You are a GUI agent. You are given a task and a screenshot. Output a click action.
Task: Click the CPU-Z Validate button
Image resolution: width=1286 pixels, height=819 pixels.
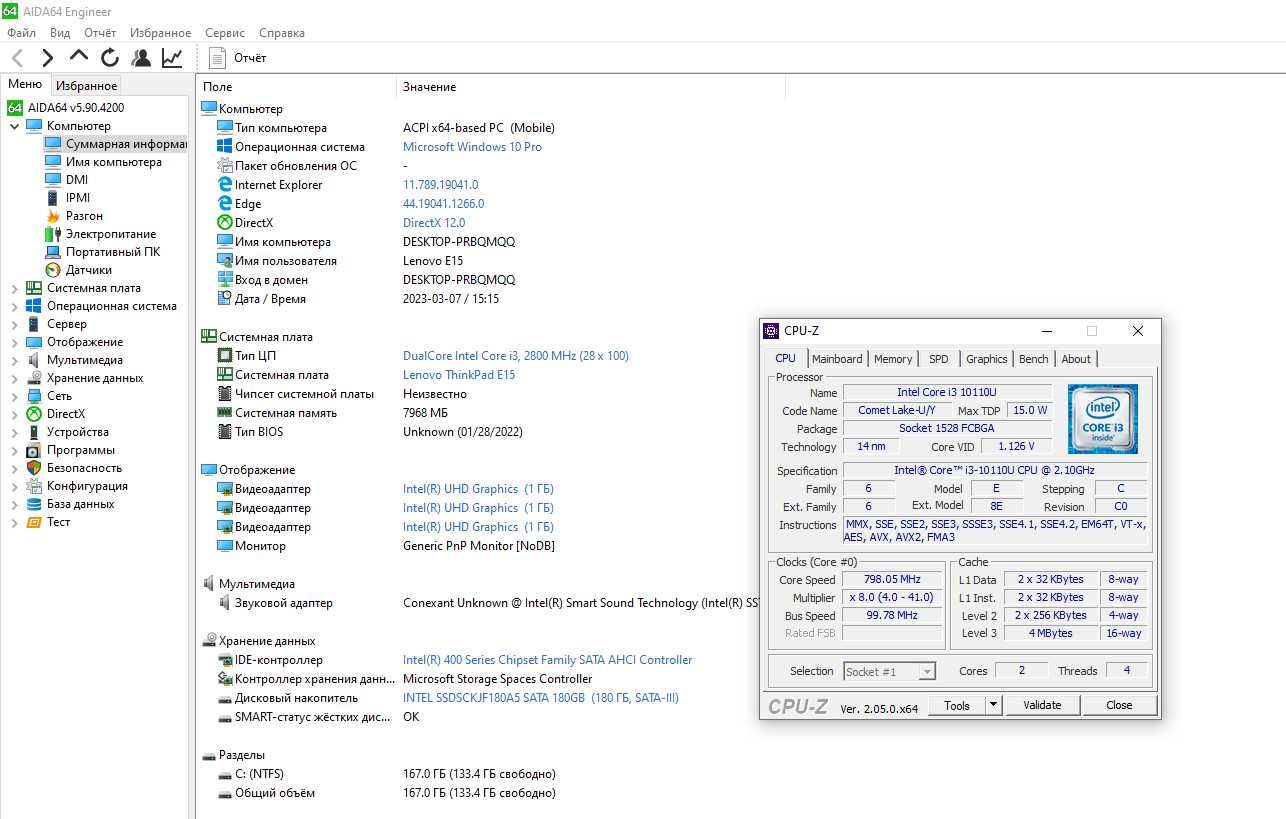1042,705
